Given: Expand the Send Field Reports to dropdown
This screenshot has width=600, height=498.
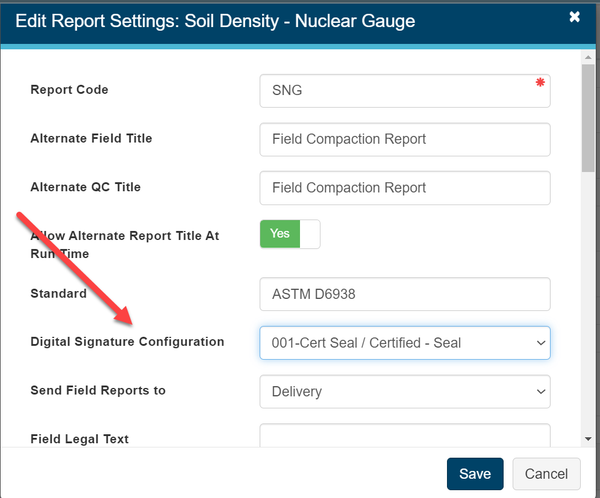Looking at the screenshot, I should coord(404,392).
